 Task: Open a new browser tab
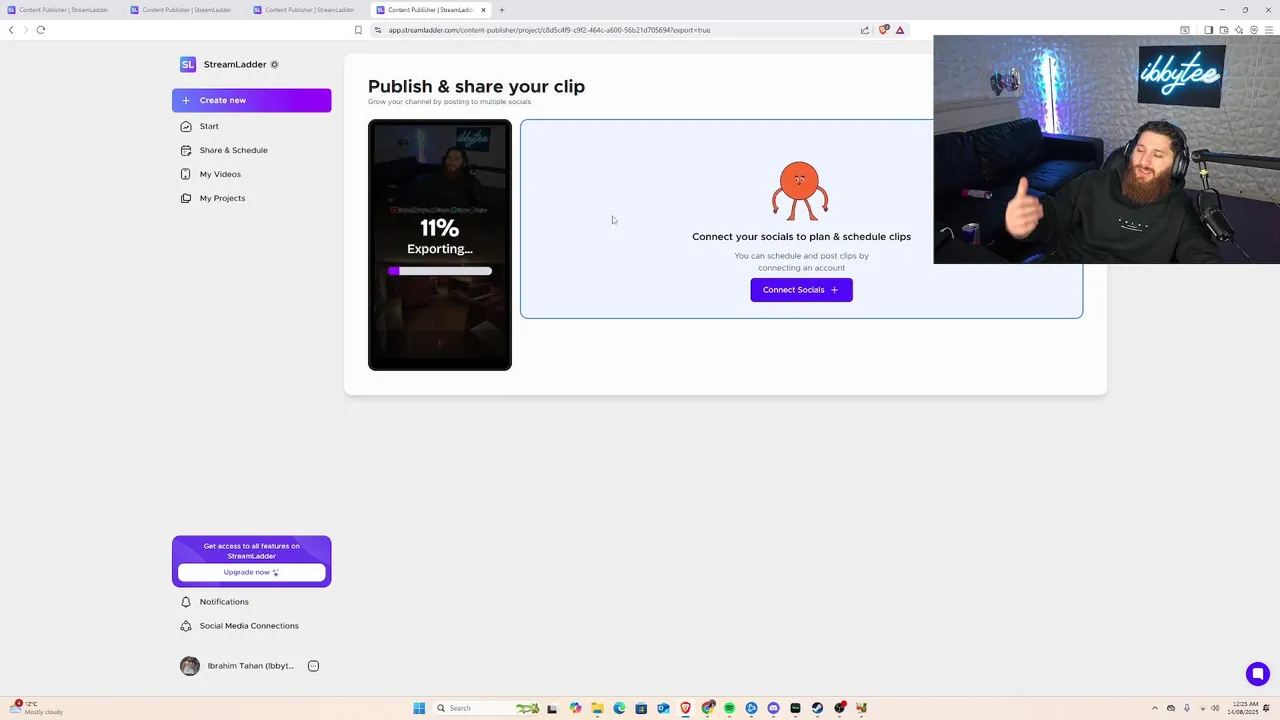(502, 10)
